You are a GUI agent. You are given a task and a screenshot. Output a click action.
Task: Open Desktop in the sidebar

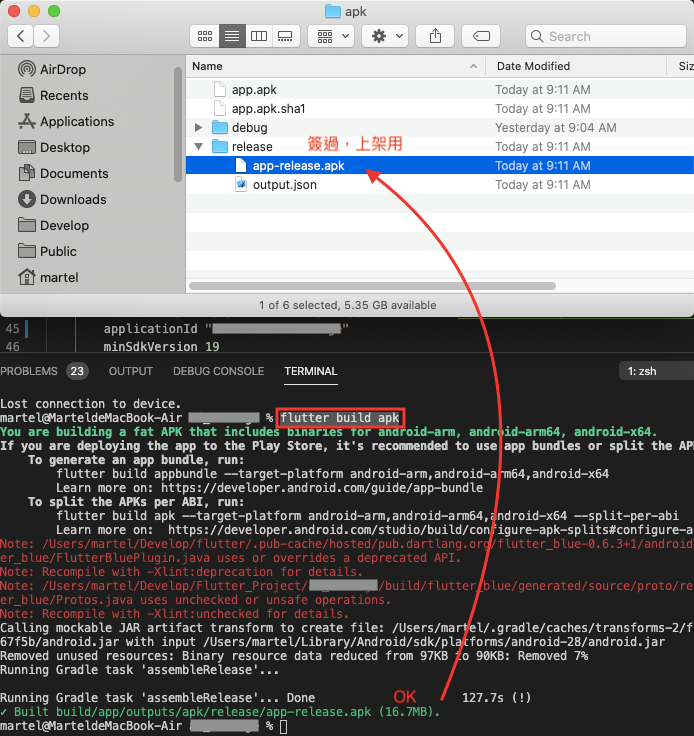click(54, 147)
